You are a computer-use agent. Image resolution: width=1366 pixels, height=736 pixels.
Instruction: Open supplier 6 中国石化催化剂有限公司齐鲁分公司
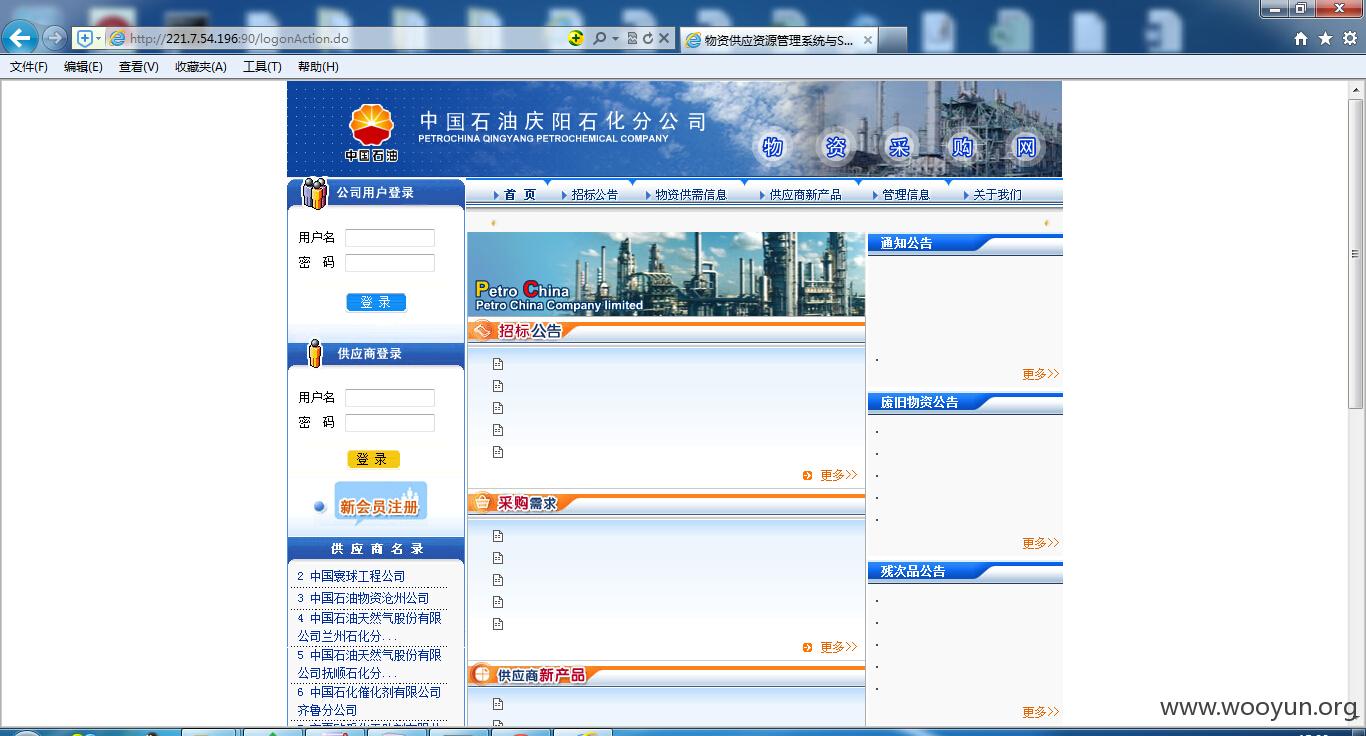tap(369, 701)
